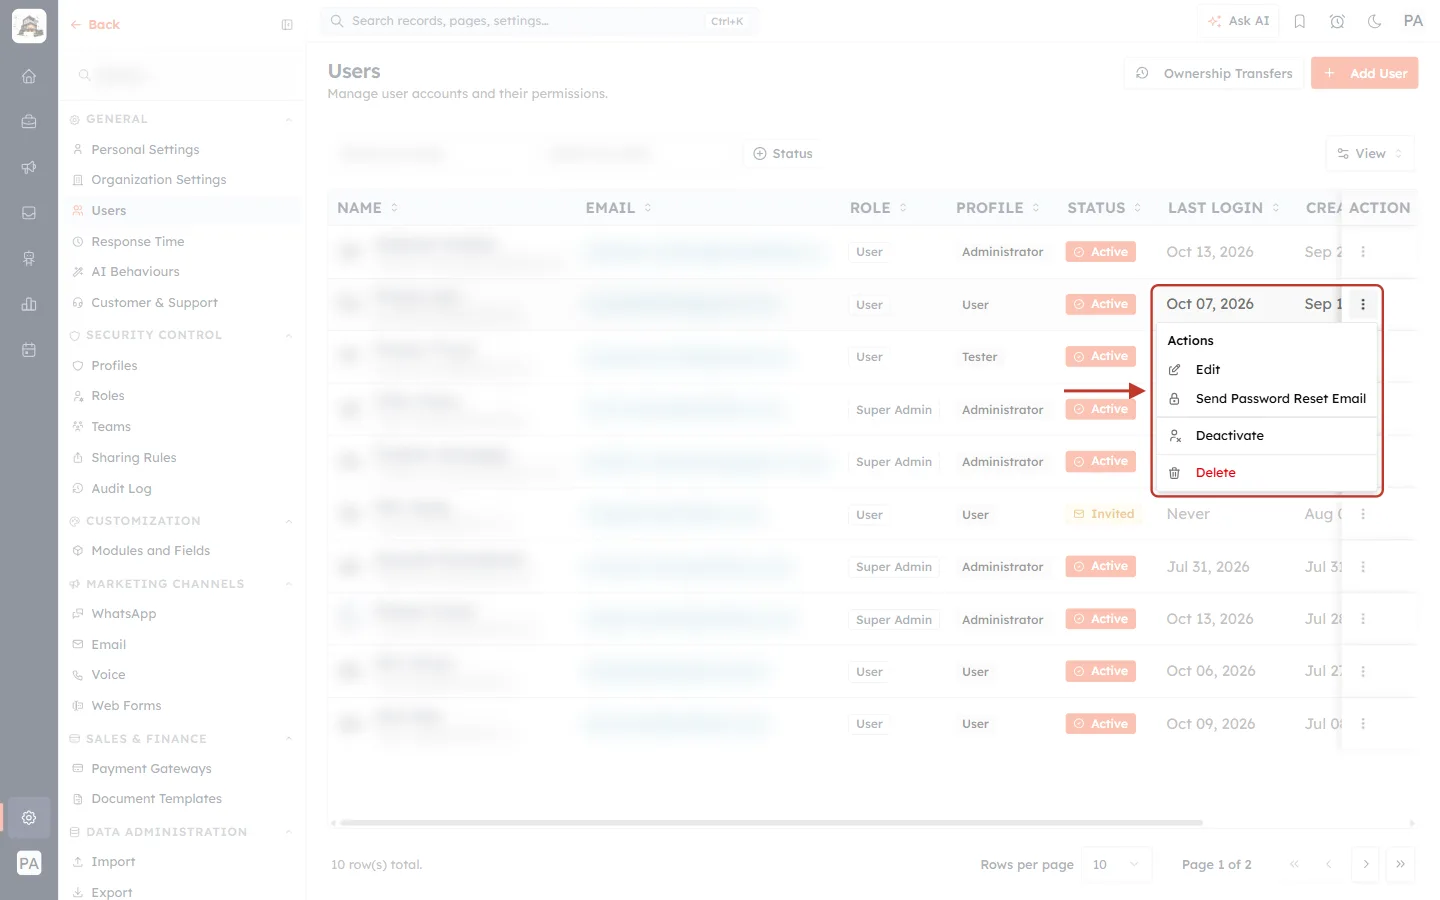Image resolution: width=1440 pixels, height=900 pixels.
Task: Choose Edit from the Actions menu
Action: [x=1267, y=370]
